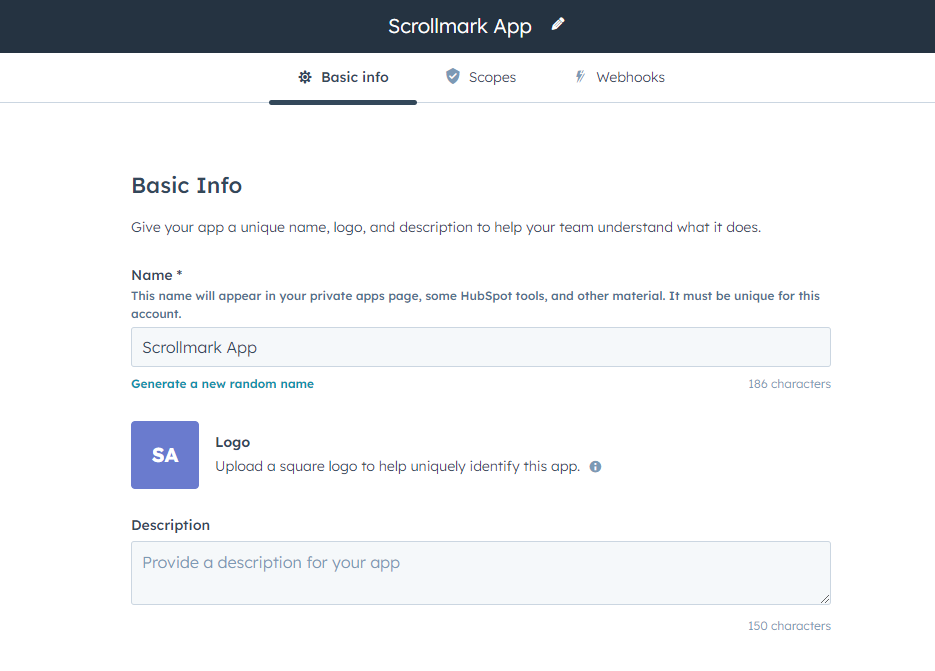
Task: Click the Name field label
Action: click(156, 275)
